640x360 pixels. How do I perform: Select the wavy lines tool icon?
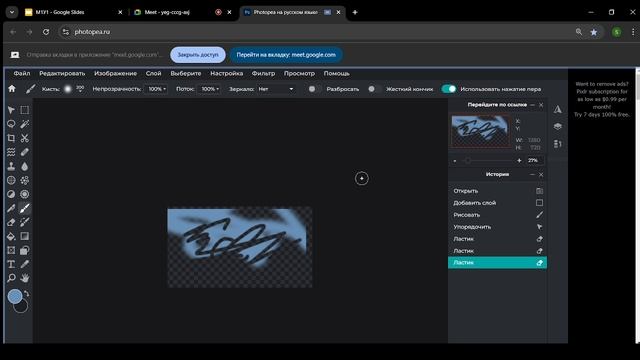(x=11, y=152)
